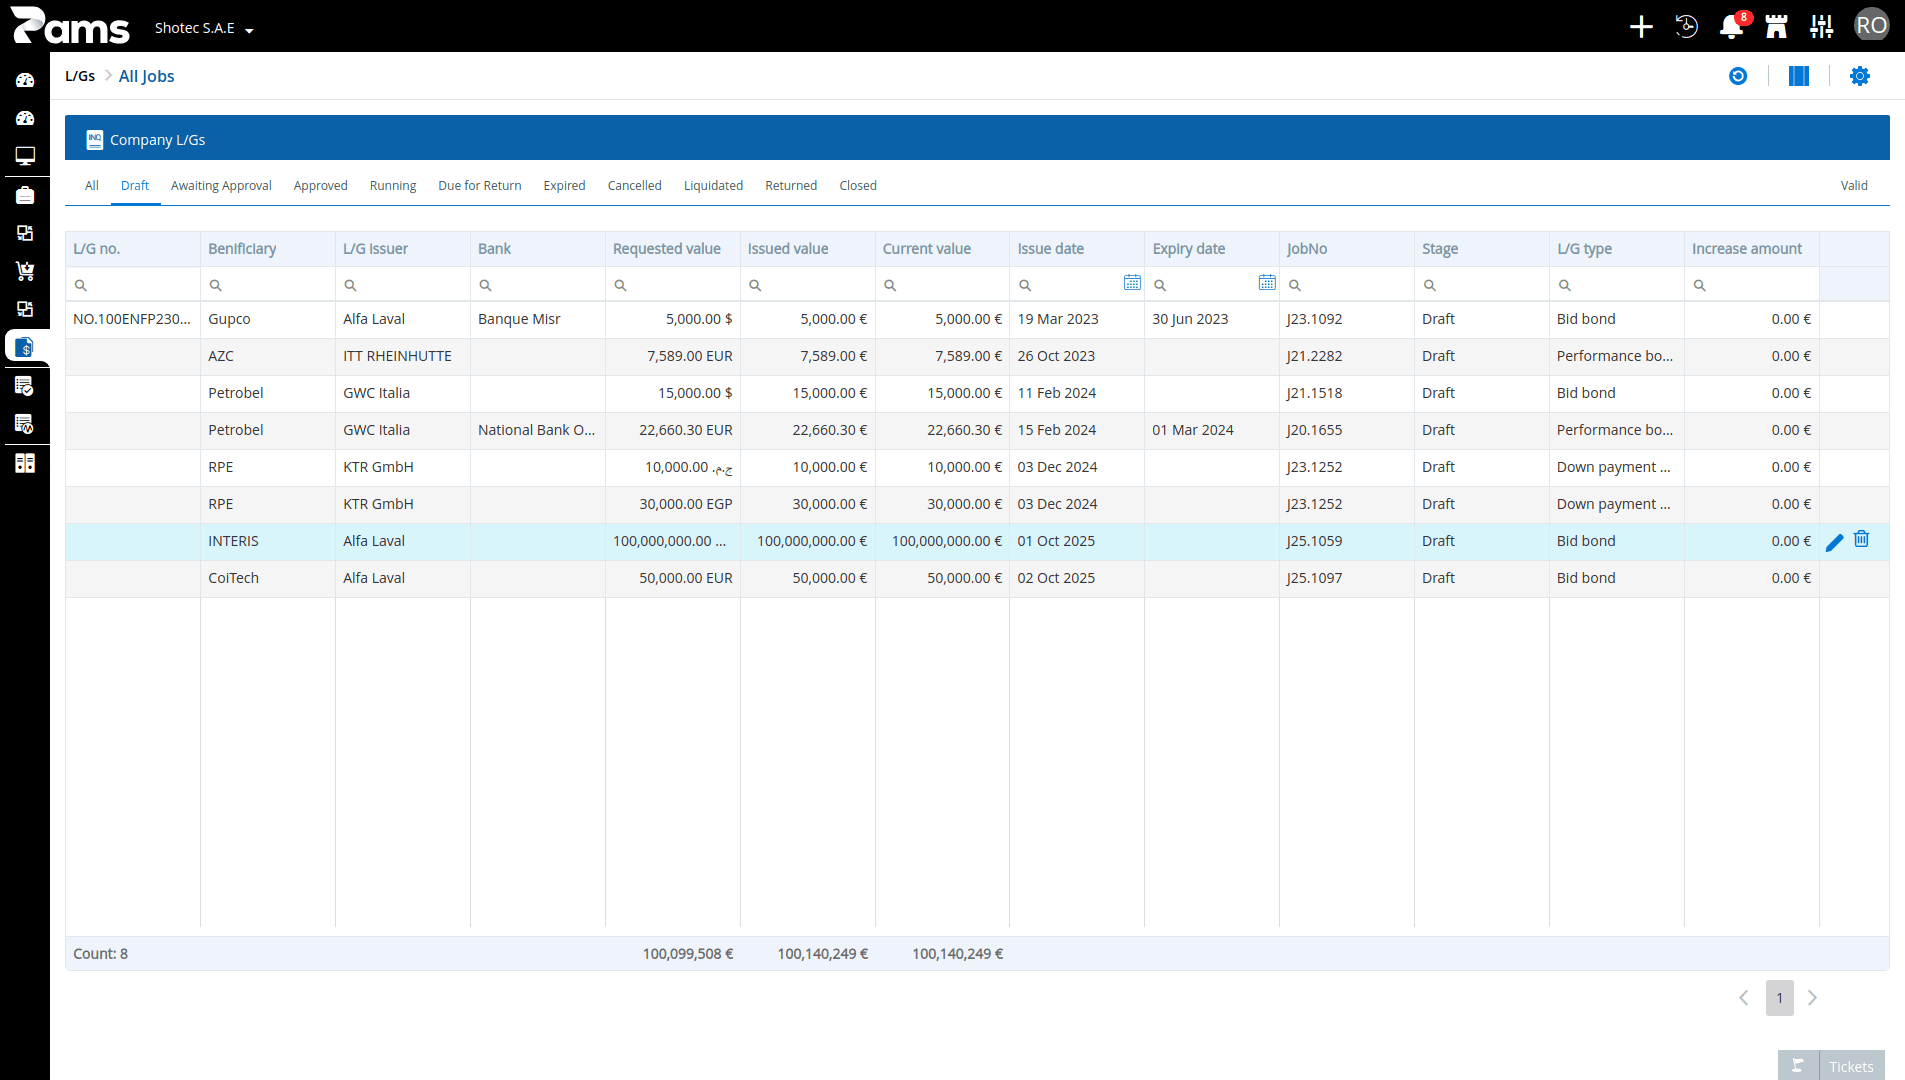Switch to the Running tab
This screenshot has height=1080, width=1905.
(393, 186)
